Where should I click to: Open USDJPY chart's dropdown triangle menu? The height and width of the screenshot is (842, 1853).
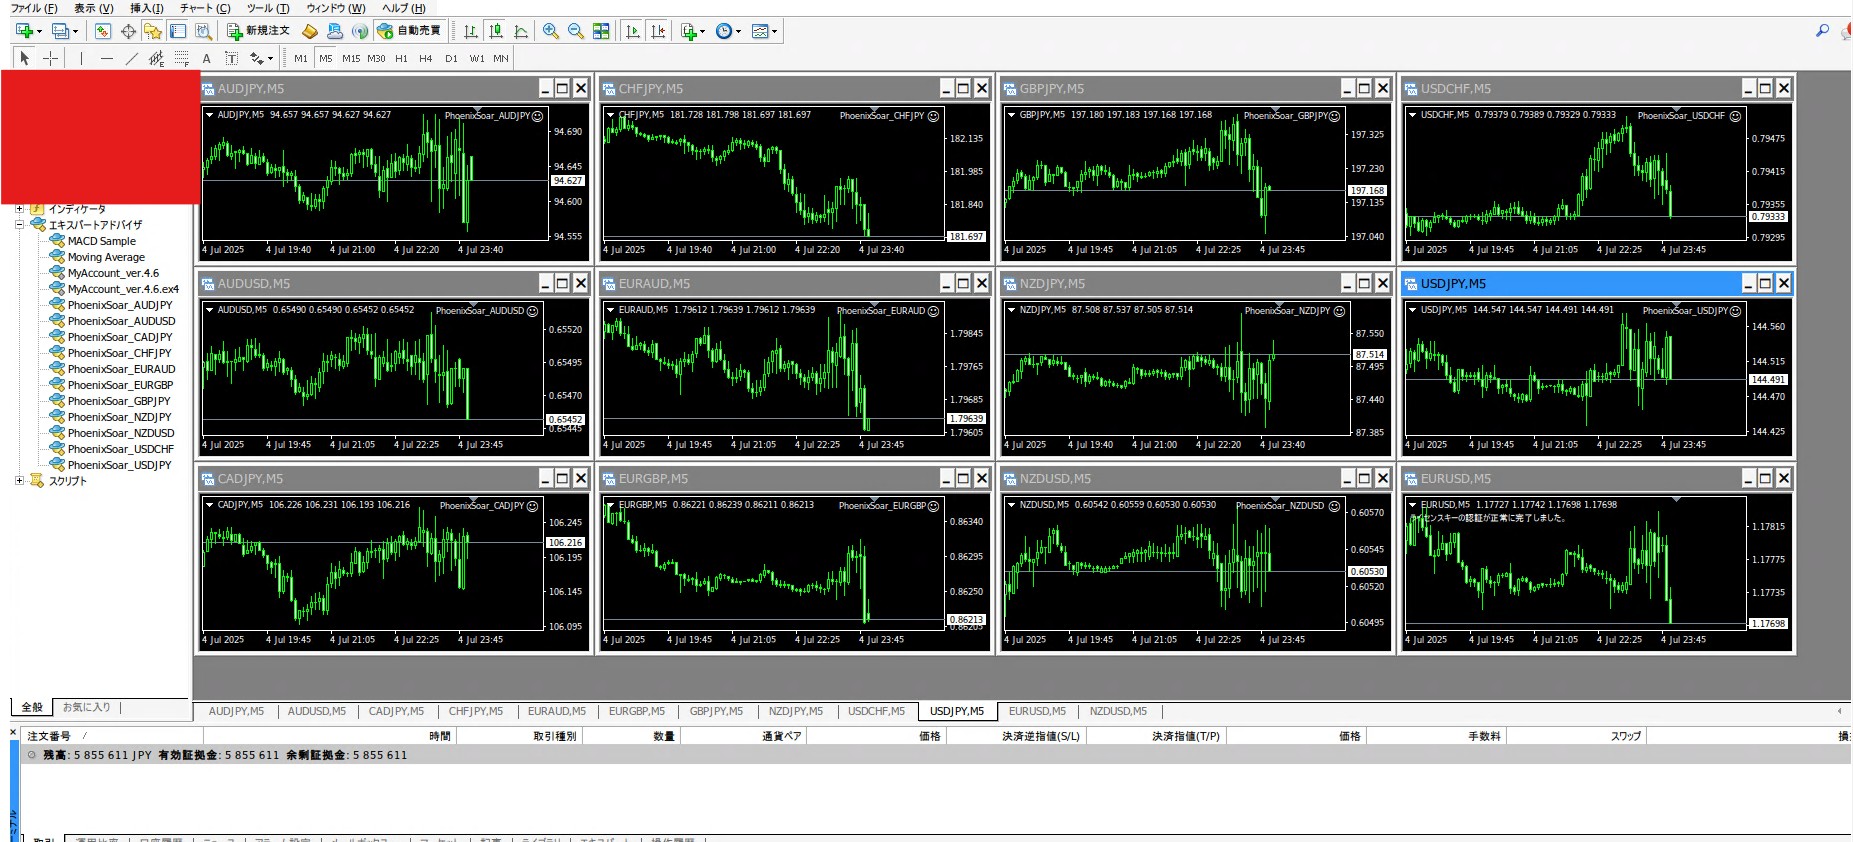(1412, 310)
